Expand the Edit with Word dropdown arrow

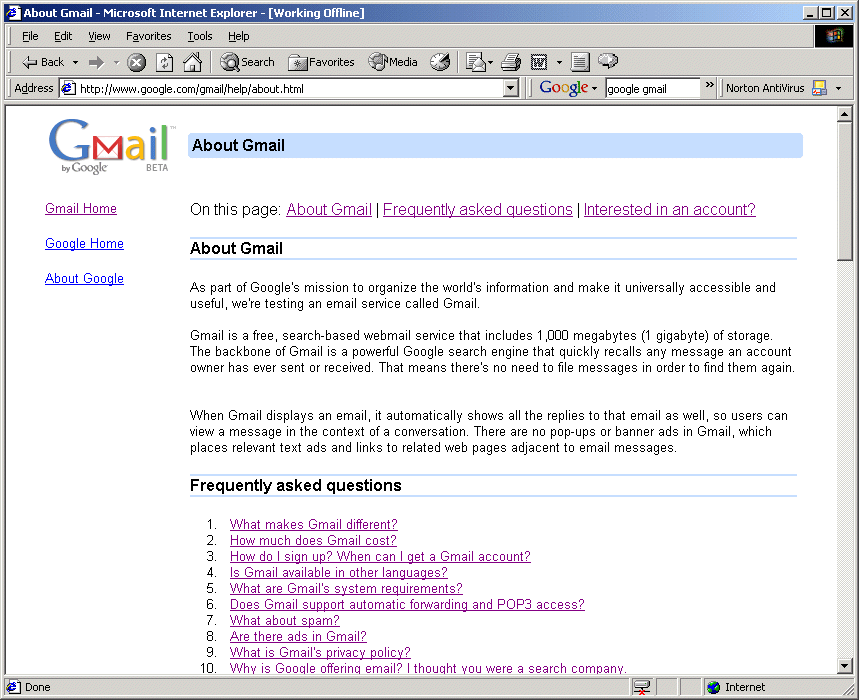pos(559,62)
